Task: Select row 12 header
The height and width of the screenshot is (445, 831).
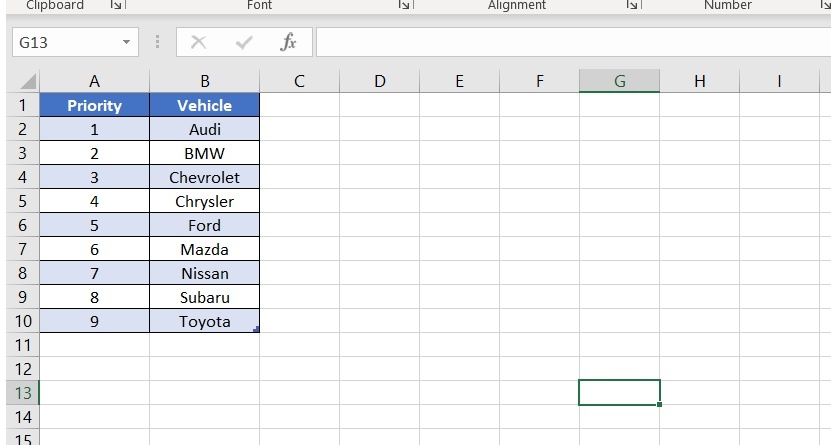Action: tap(22, 369)
